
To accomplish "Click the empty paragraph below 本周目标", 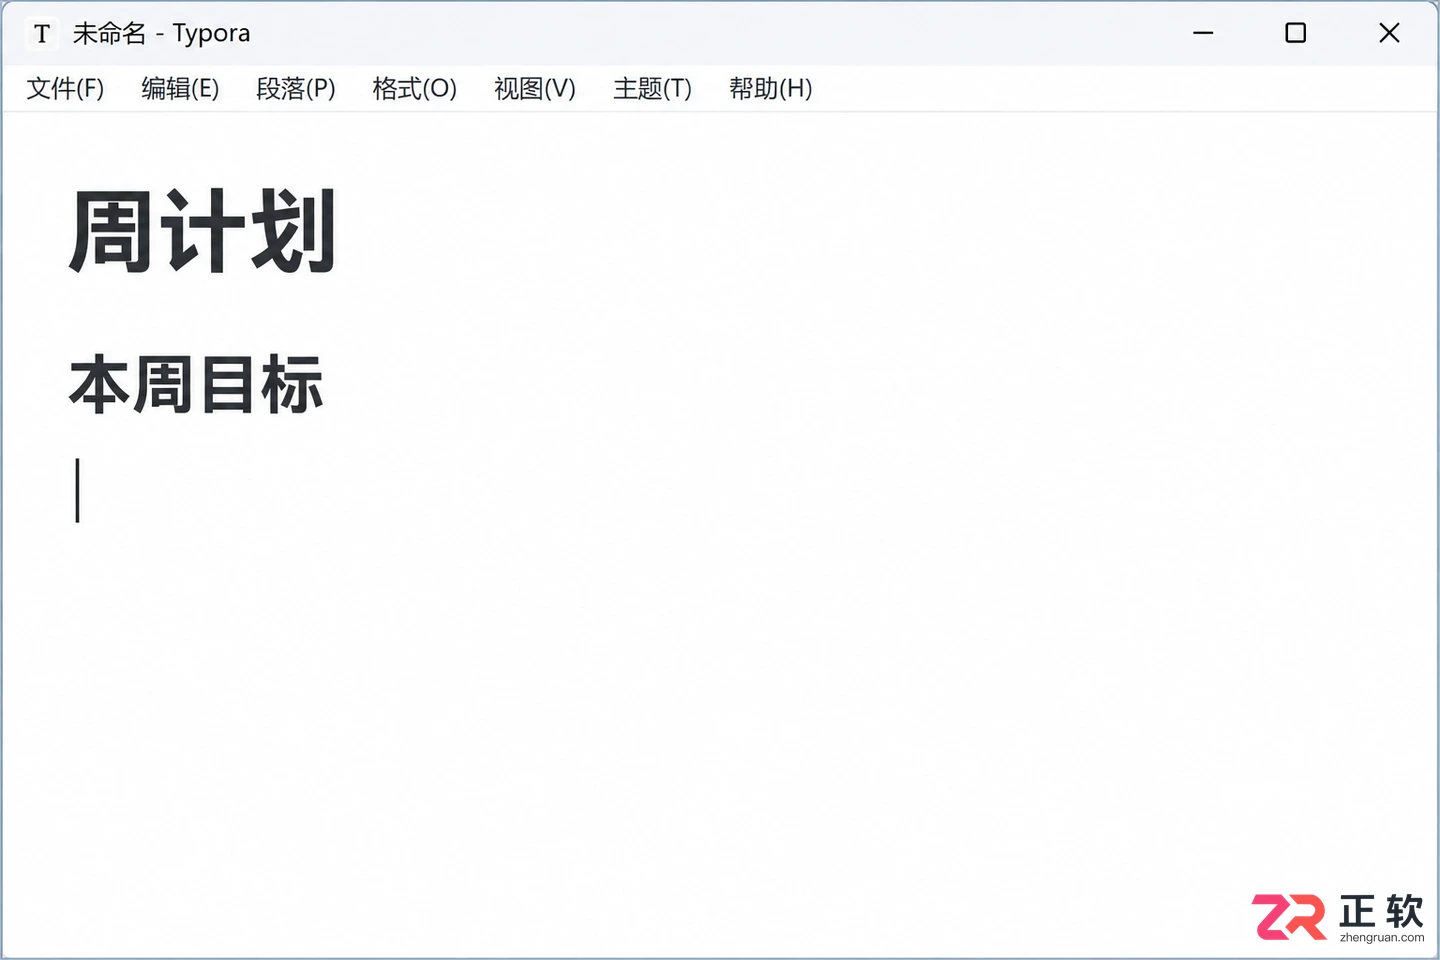I will click(720, 490).
